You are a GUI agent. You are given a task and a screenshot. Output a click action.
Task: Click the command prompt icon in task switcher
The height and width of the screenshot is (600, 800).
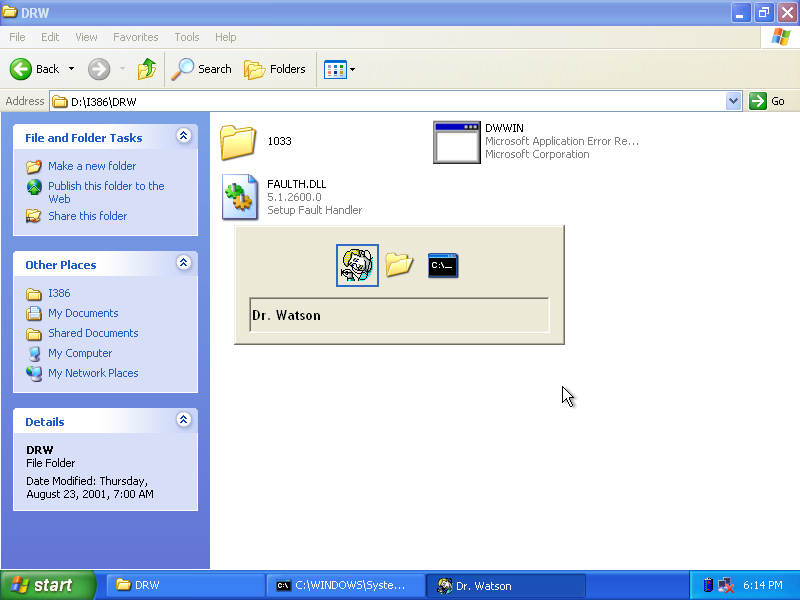tap(442, 265)
